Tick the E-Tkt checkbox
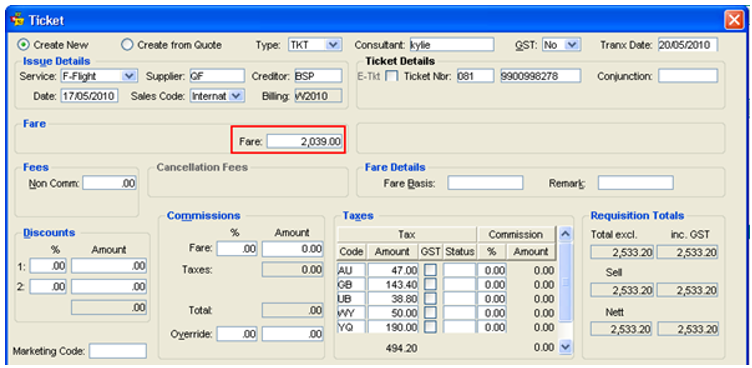The height and width of the screenshot is (368, 752). pyautogui.click(x=392, y=76)
